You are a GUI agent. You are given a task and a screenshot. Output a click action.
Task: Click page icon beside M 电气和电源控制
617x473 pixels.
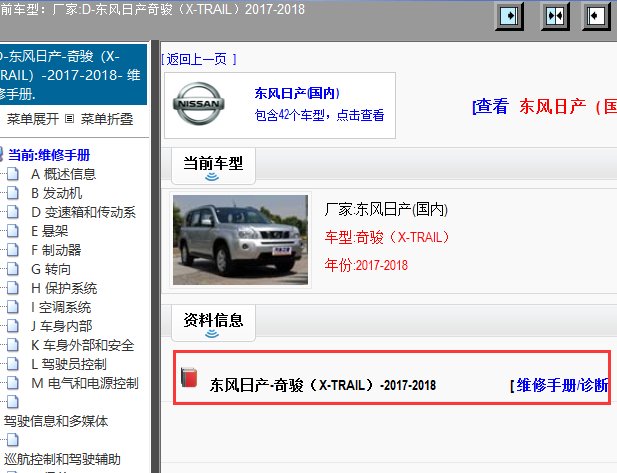pos(13,382)
